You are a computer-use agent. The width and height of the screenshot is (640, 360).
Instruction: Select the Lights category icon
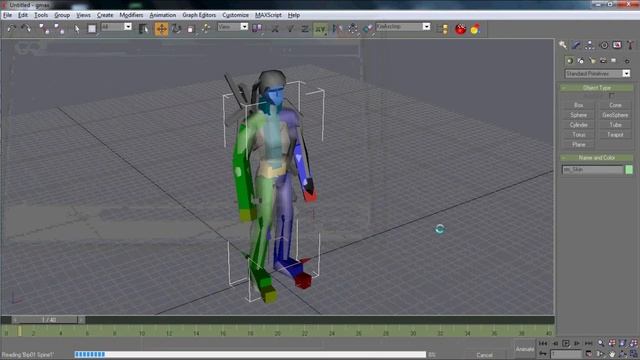(592, 61)
